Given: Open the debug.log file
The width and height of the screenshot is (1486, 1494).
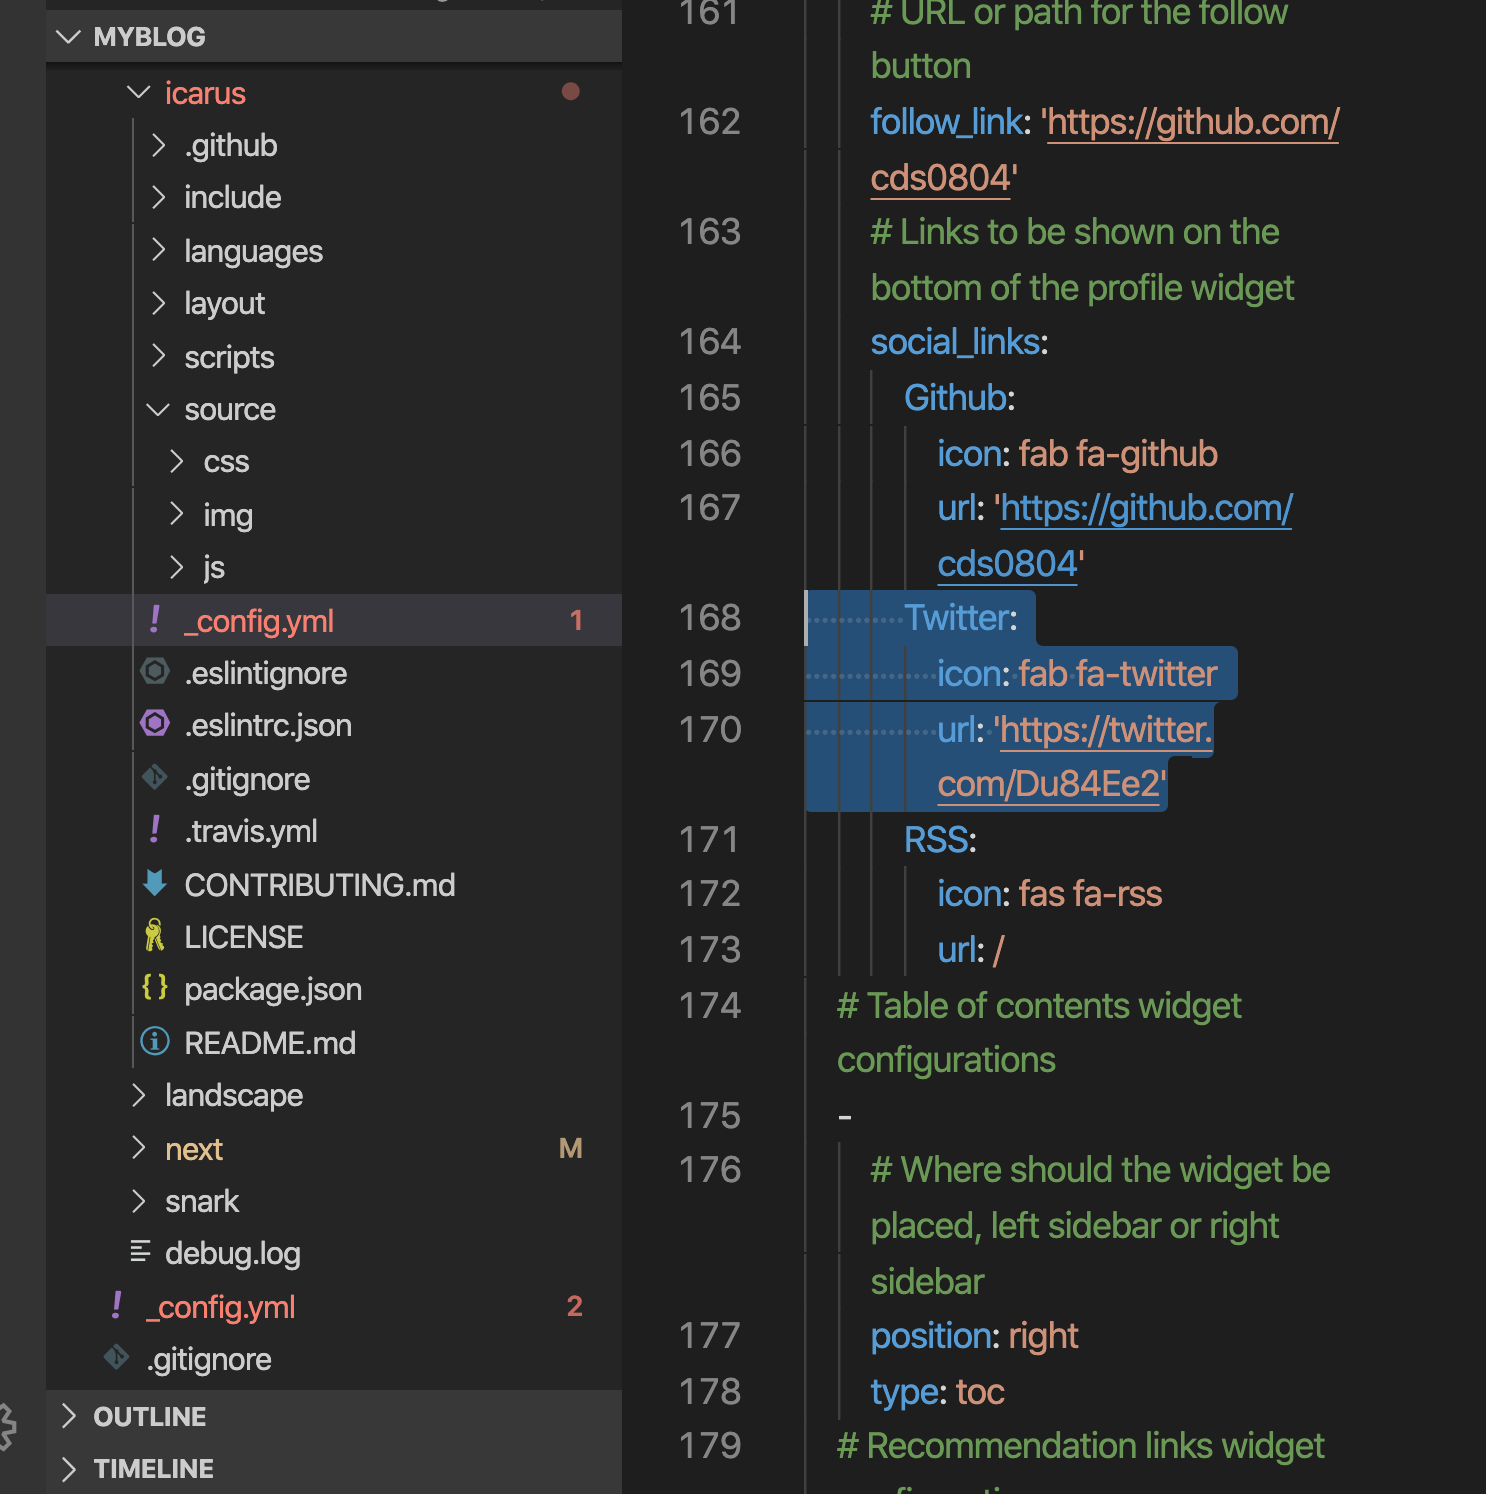Looking at the screenshot, I should tap(233, 1254).
